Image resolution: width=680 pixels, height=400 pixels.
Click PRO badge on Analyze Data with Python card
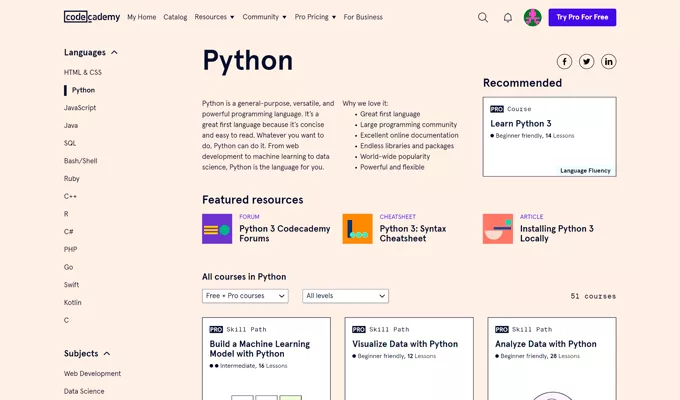501,329
